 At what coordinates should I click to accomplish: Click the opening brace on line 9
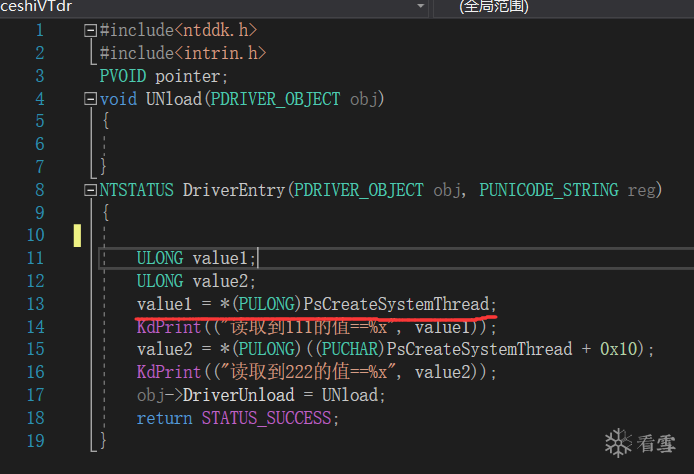pos(105,213)
